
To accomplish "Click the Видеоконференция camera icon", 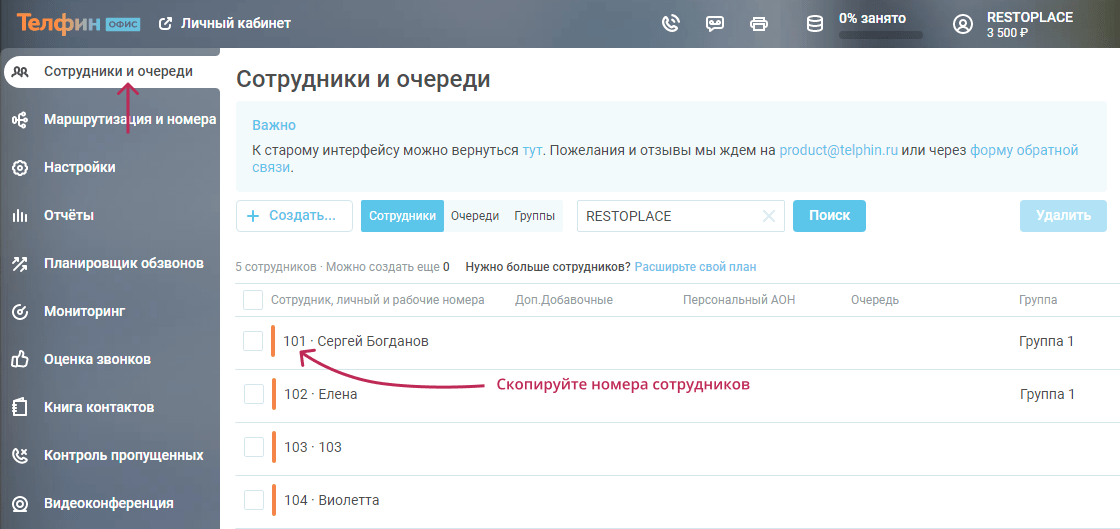I will (x=20, y=503).
